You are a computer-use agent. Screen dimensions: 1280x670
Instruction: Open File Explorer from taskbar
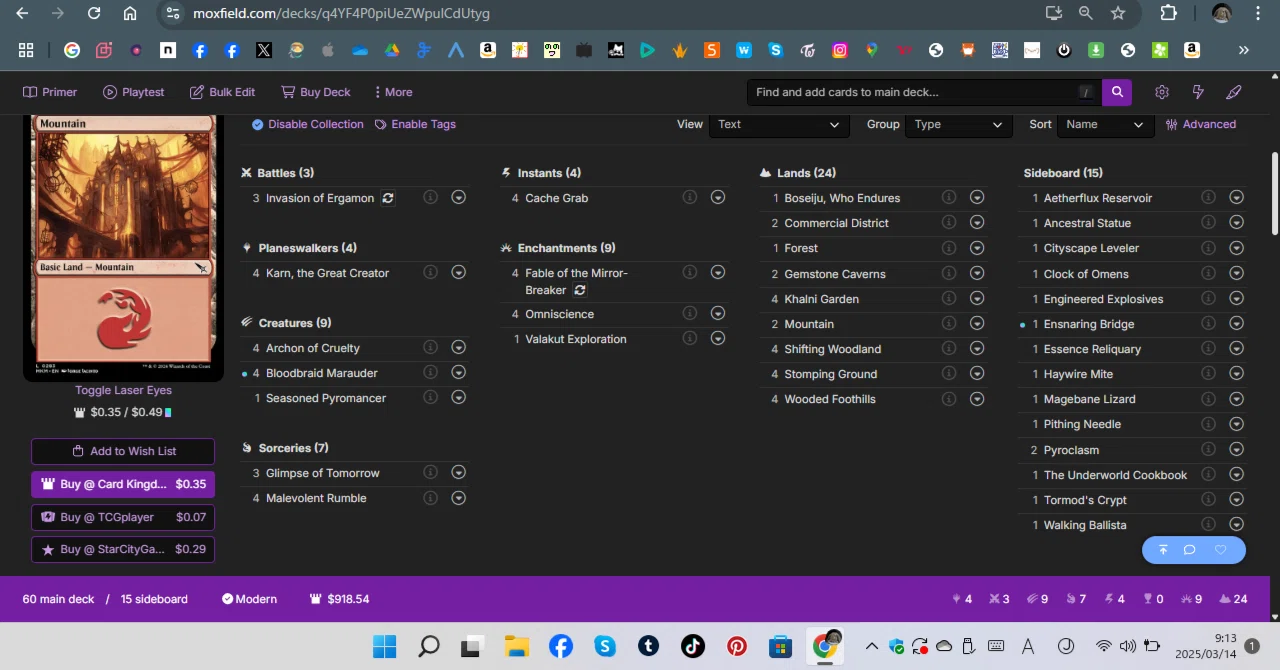[x=516, y=646]
